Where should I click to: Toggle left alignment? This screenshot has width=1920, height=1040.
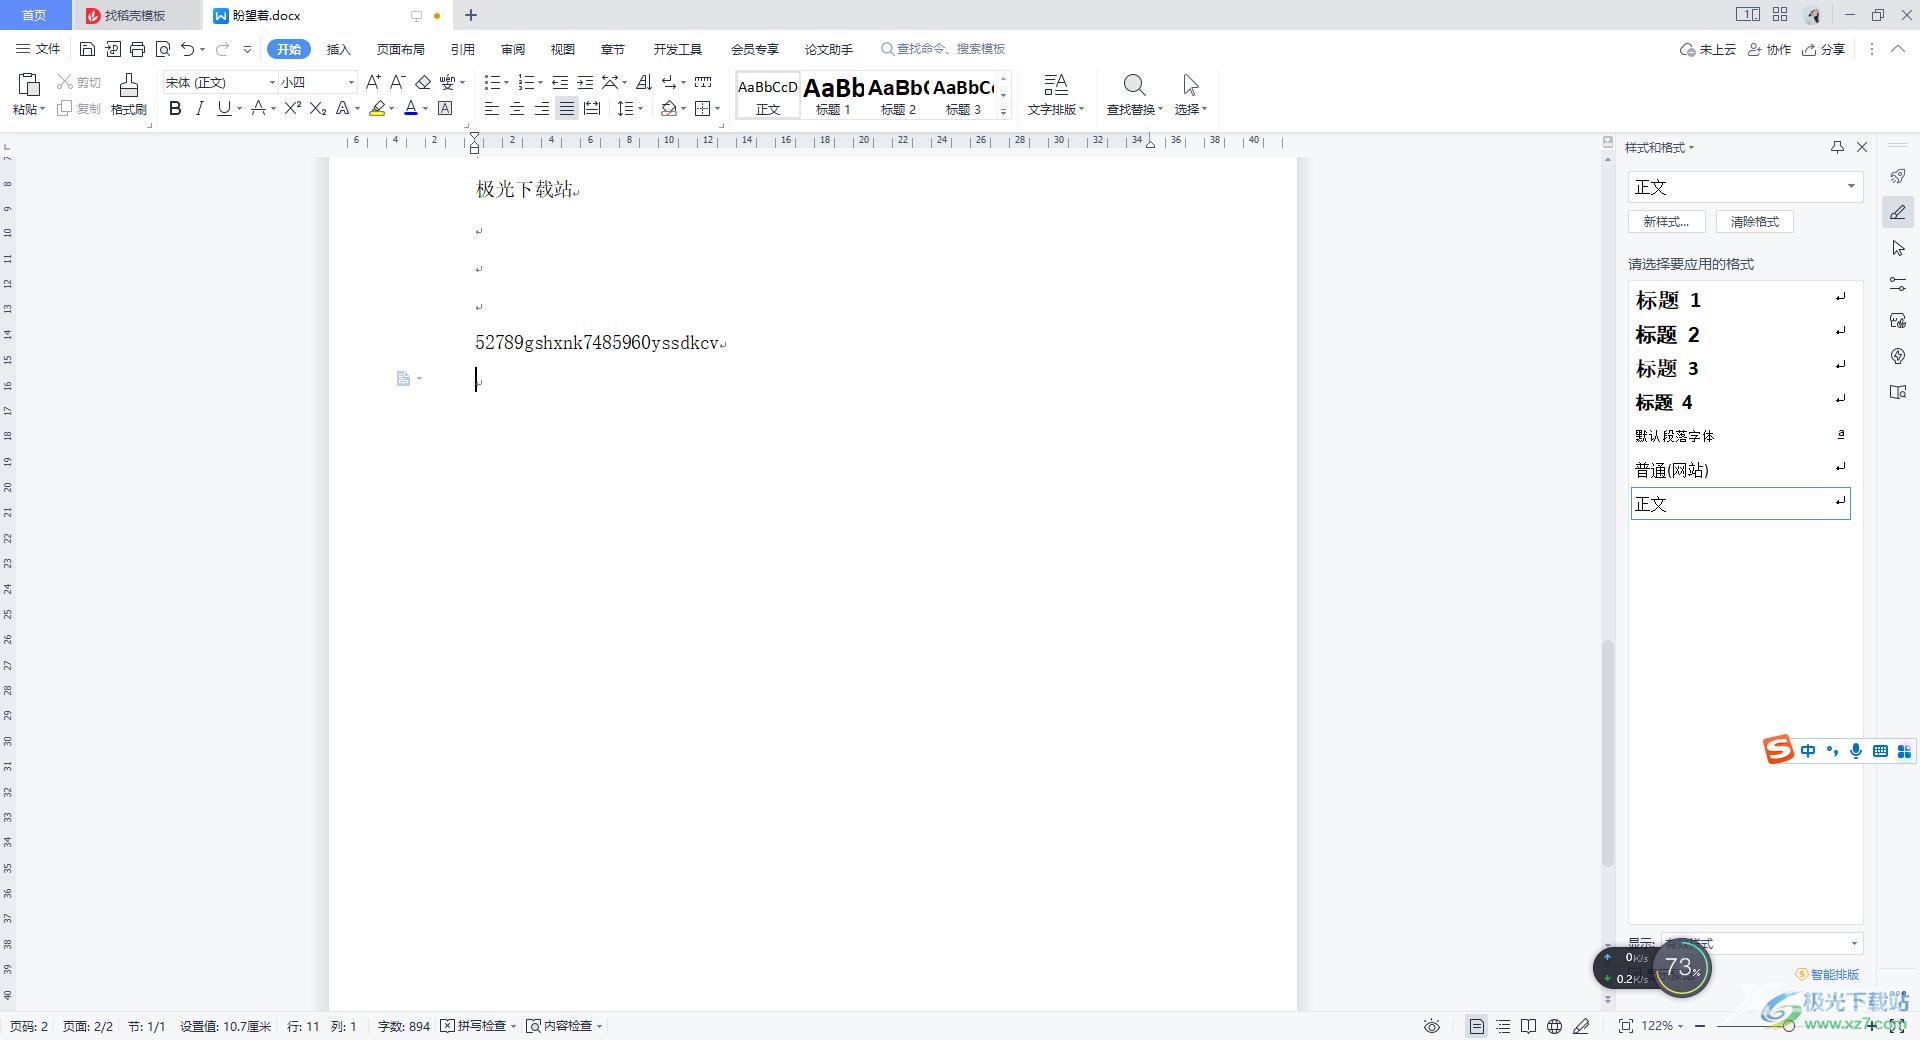(492, 108)
